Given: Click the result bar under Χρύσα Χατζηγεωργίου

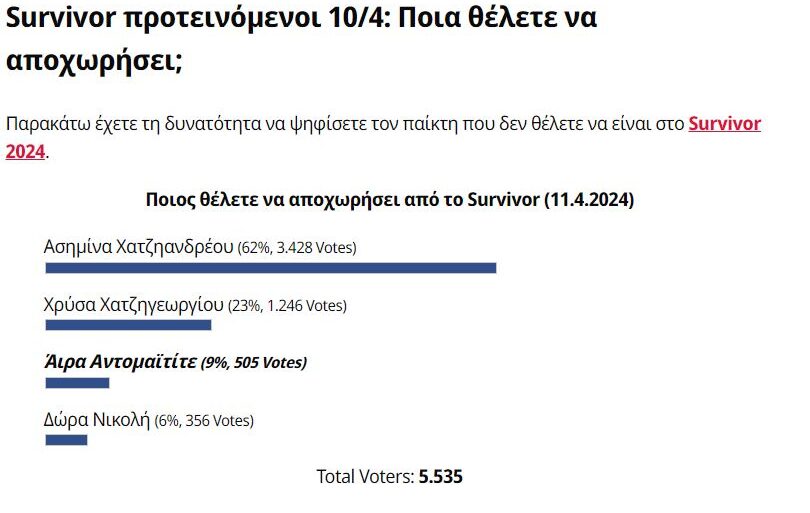Looking at the screenshot, I should click(128, 324).
